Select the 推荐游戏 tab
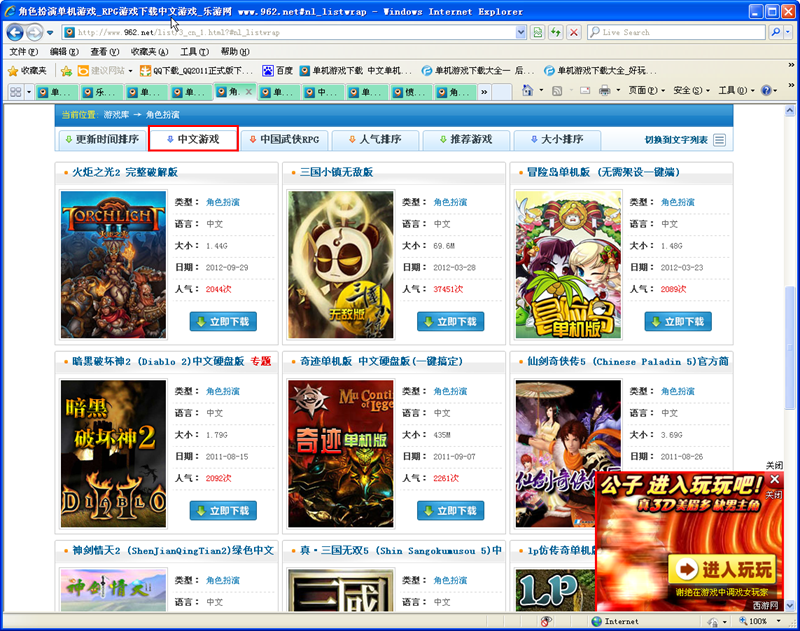The width and height of the screenshot is (800, 631). 466,139
